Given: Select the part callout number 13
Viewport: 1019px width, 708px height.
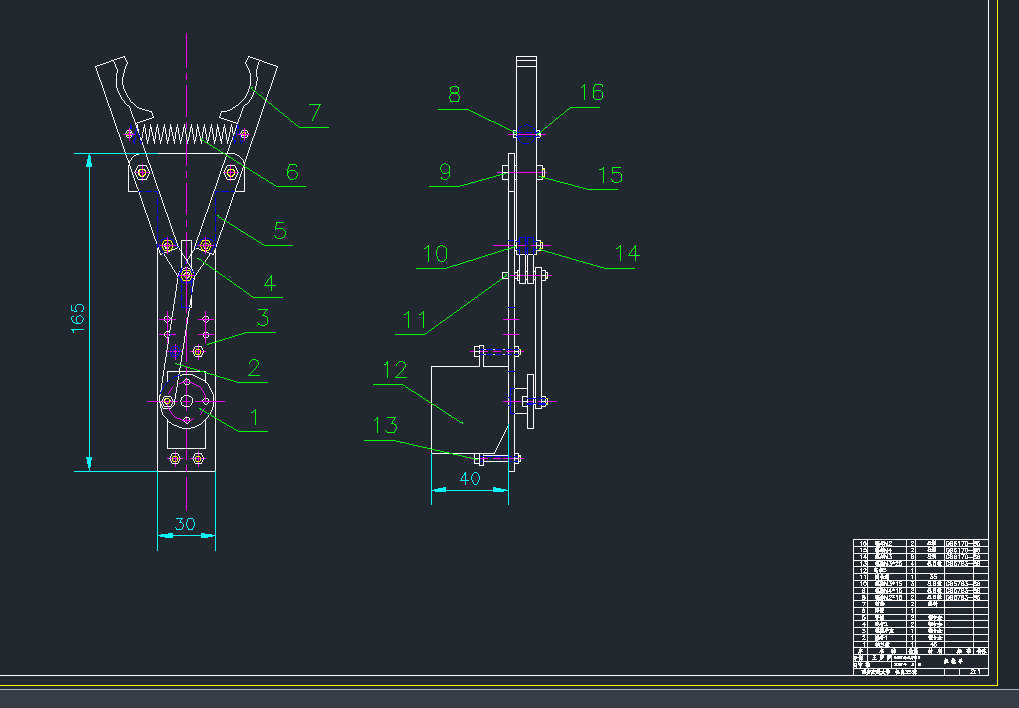Looking at the screenshot, I should pos(385,426).
